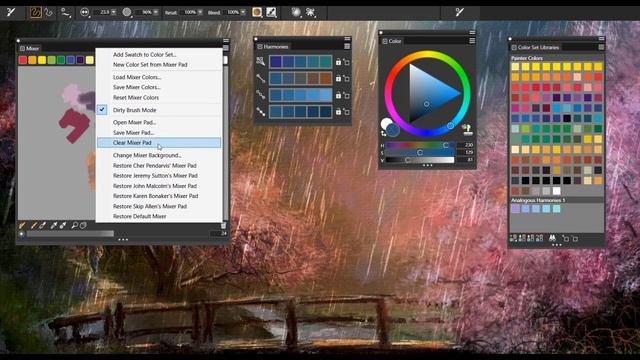Click the orange paper texture icon in the toolbar
640x360 pixels.
[257, 12]
